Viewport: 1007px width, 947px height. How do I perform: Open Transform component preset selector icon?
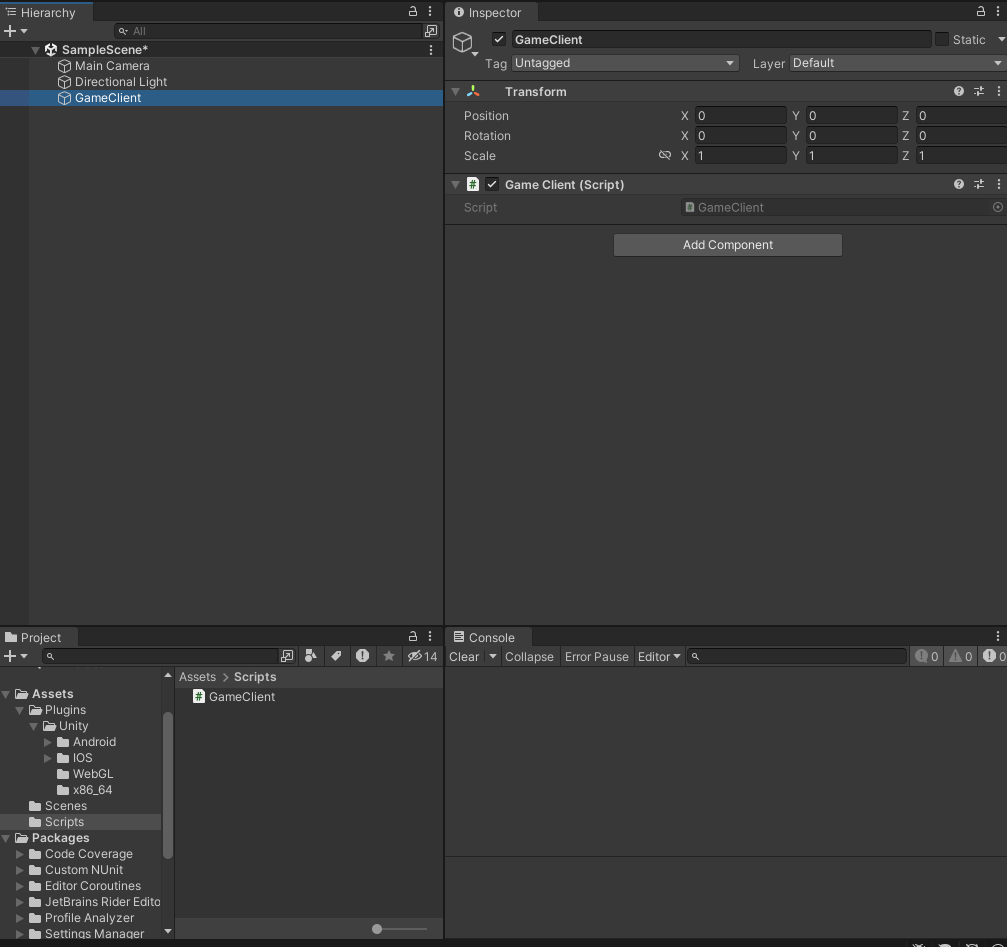pos(979,91)
